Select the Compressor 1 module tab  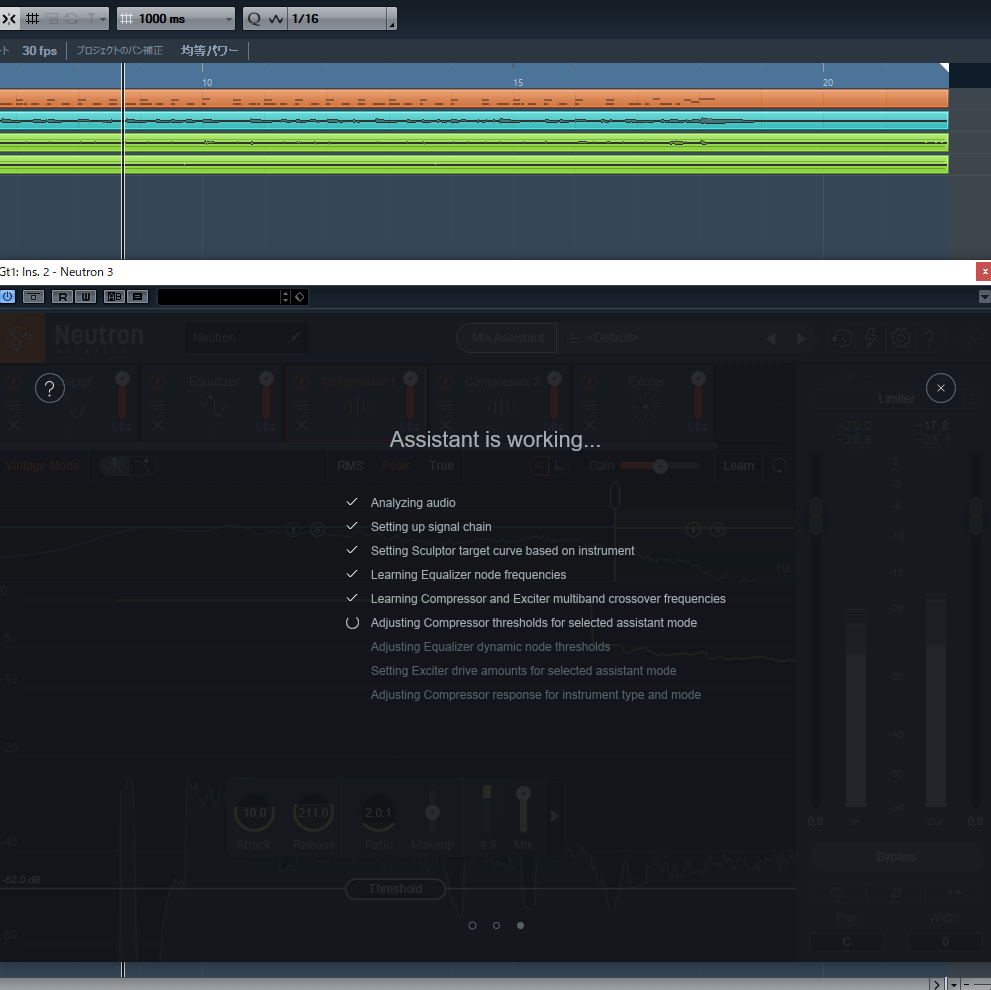tap(356, 403)
